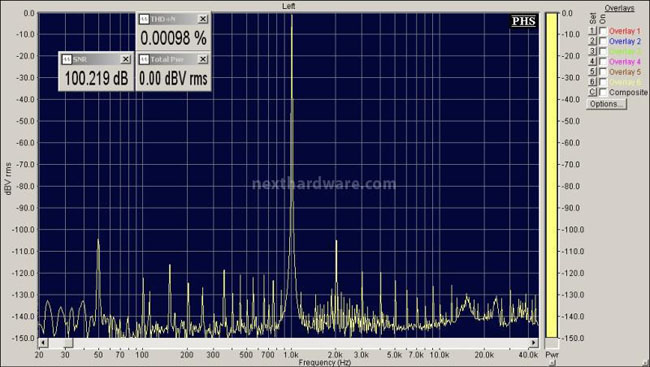Click the SNR window's title icon
Image resolution: width=650 pixels, height=367 pixels.
click(67, 60)
